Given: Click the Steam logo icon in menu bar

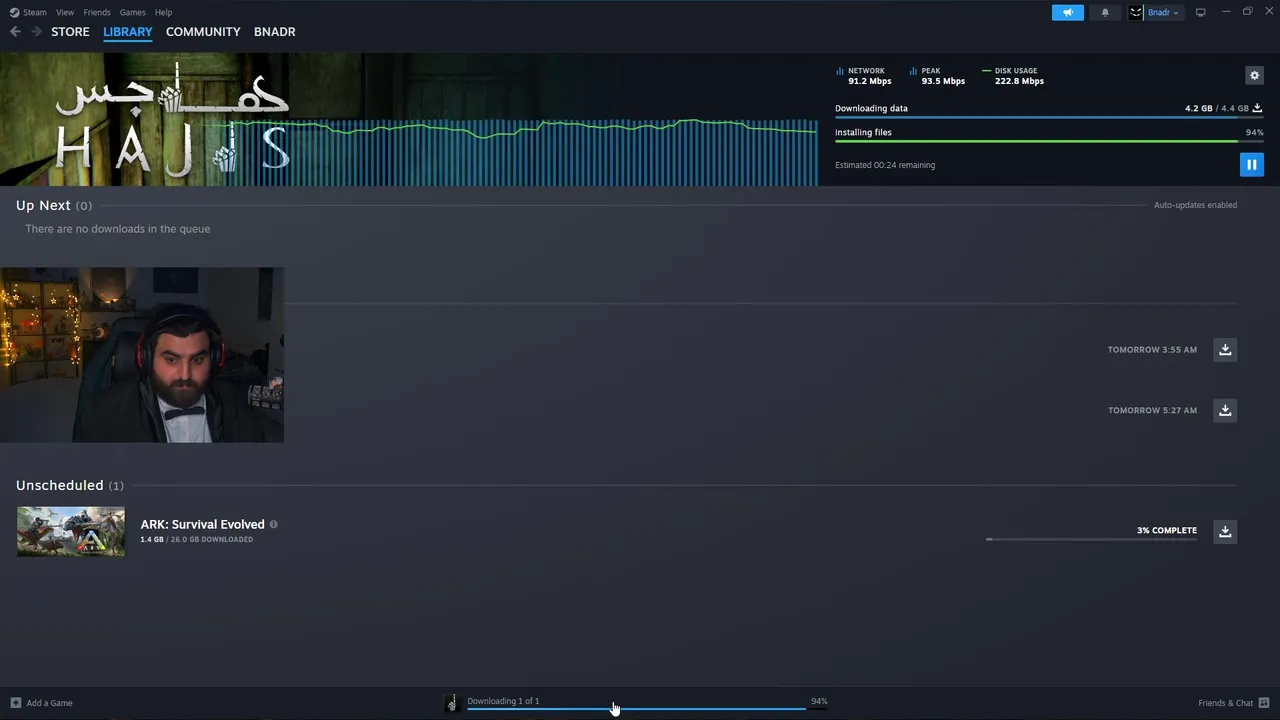Looking at the screenshot, I should click(14, 12).
